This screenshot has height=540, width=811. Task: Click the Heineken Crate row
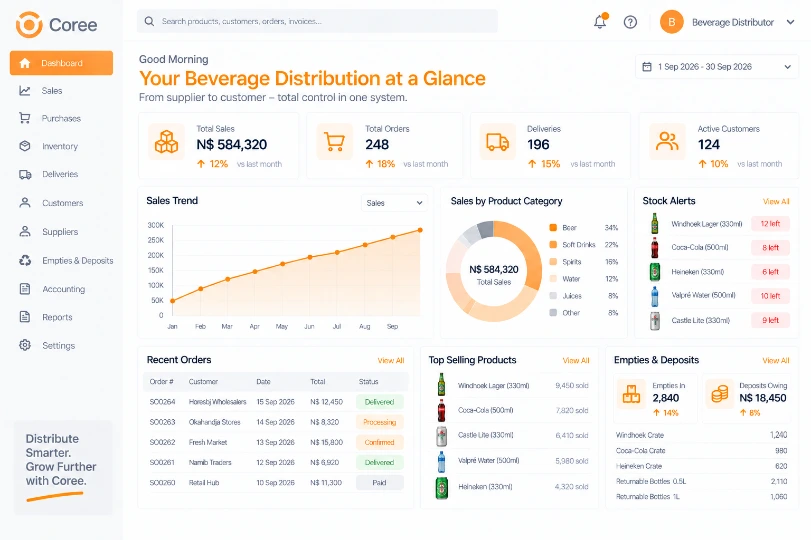coord(701,466)
